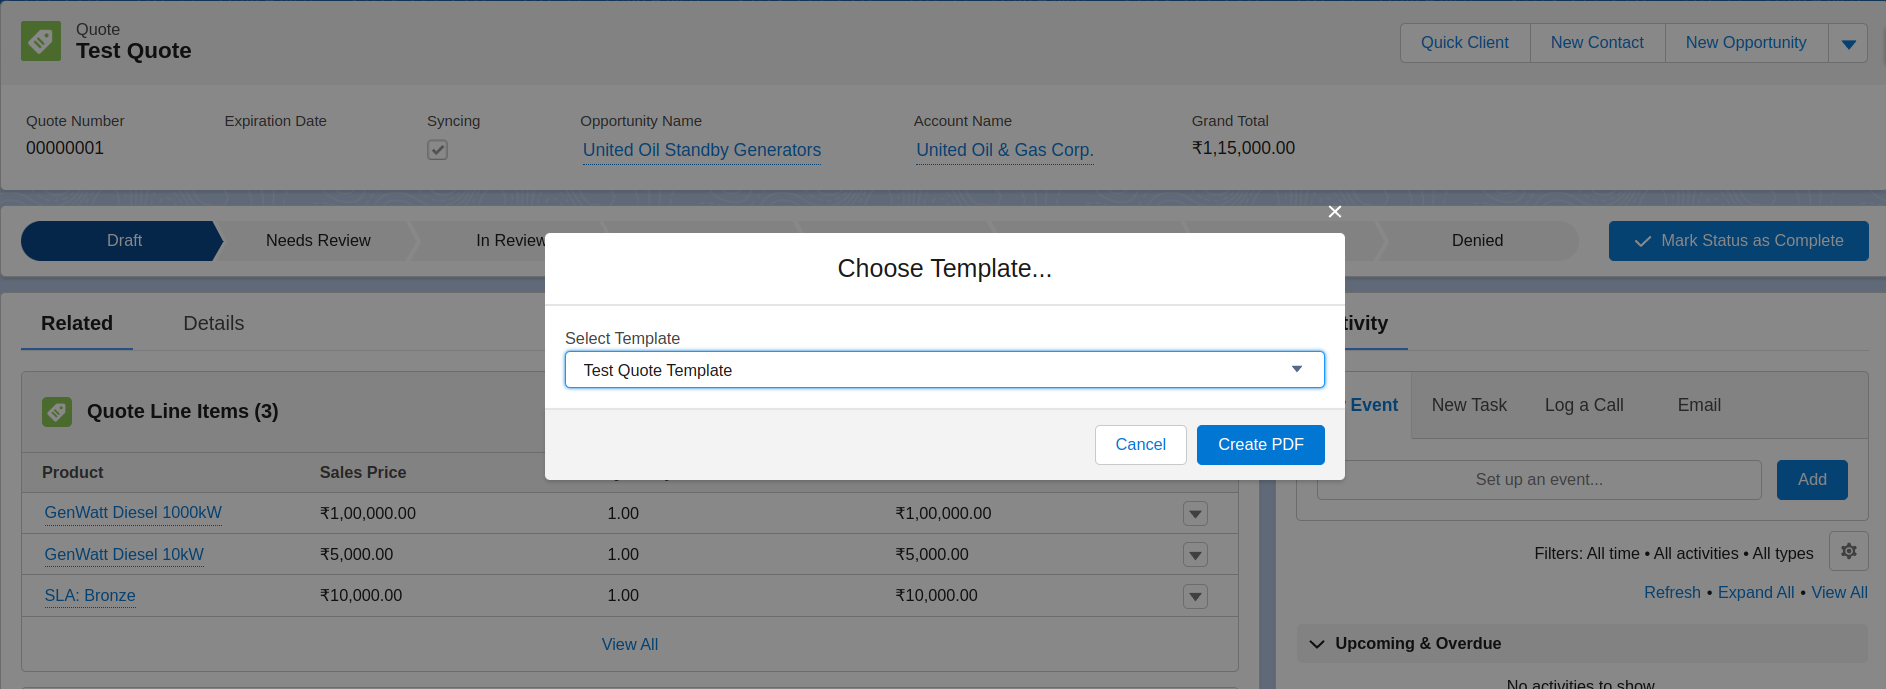Open the activity filter settings gear

1848,551
